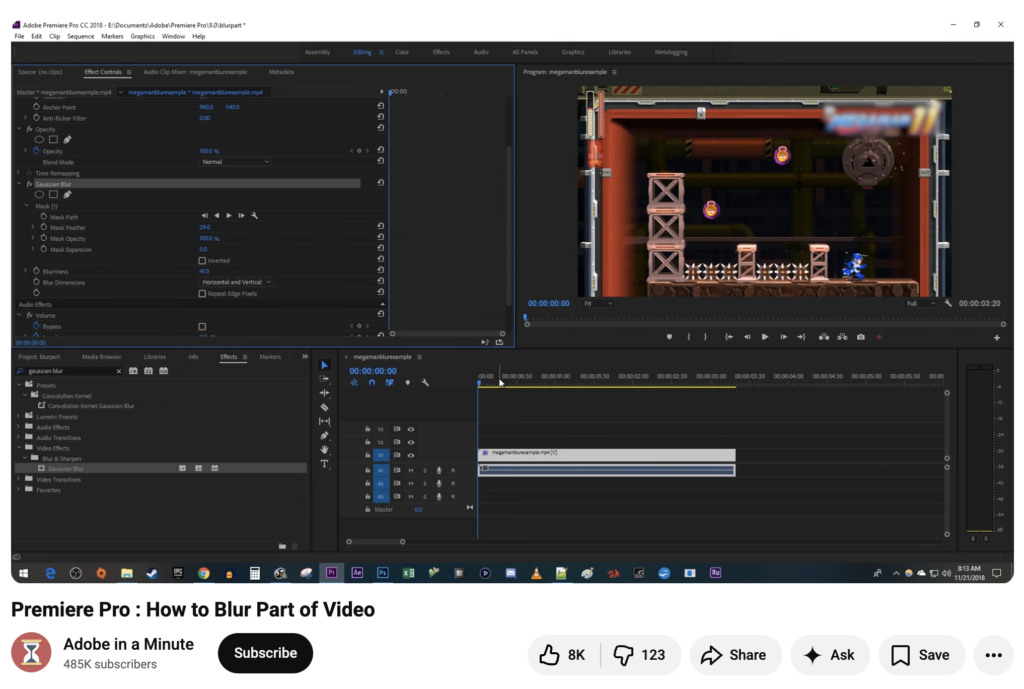
Task: Select the Pen tool in the timeline toolbar
Action: click(325, 436)
